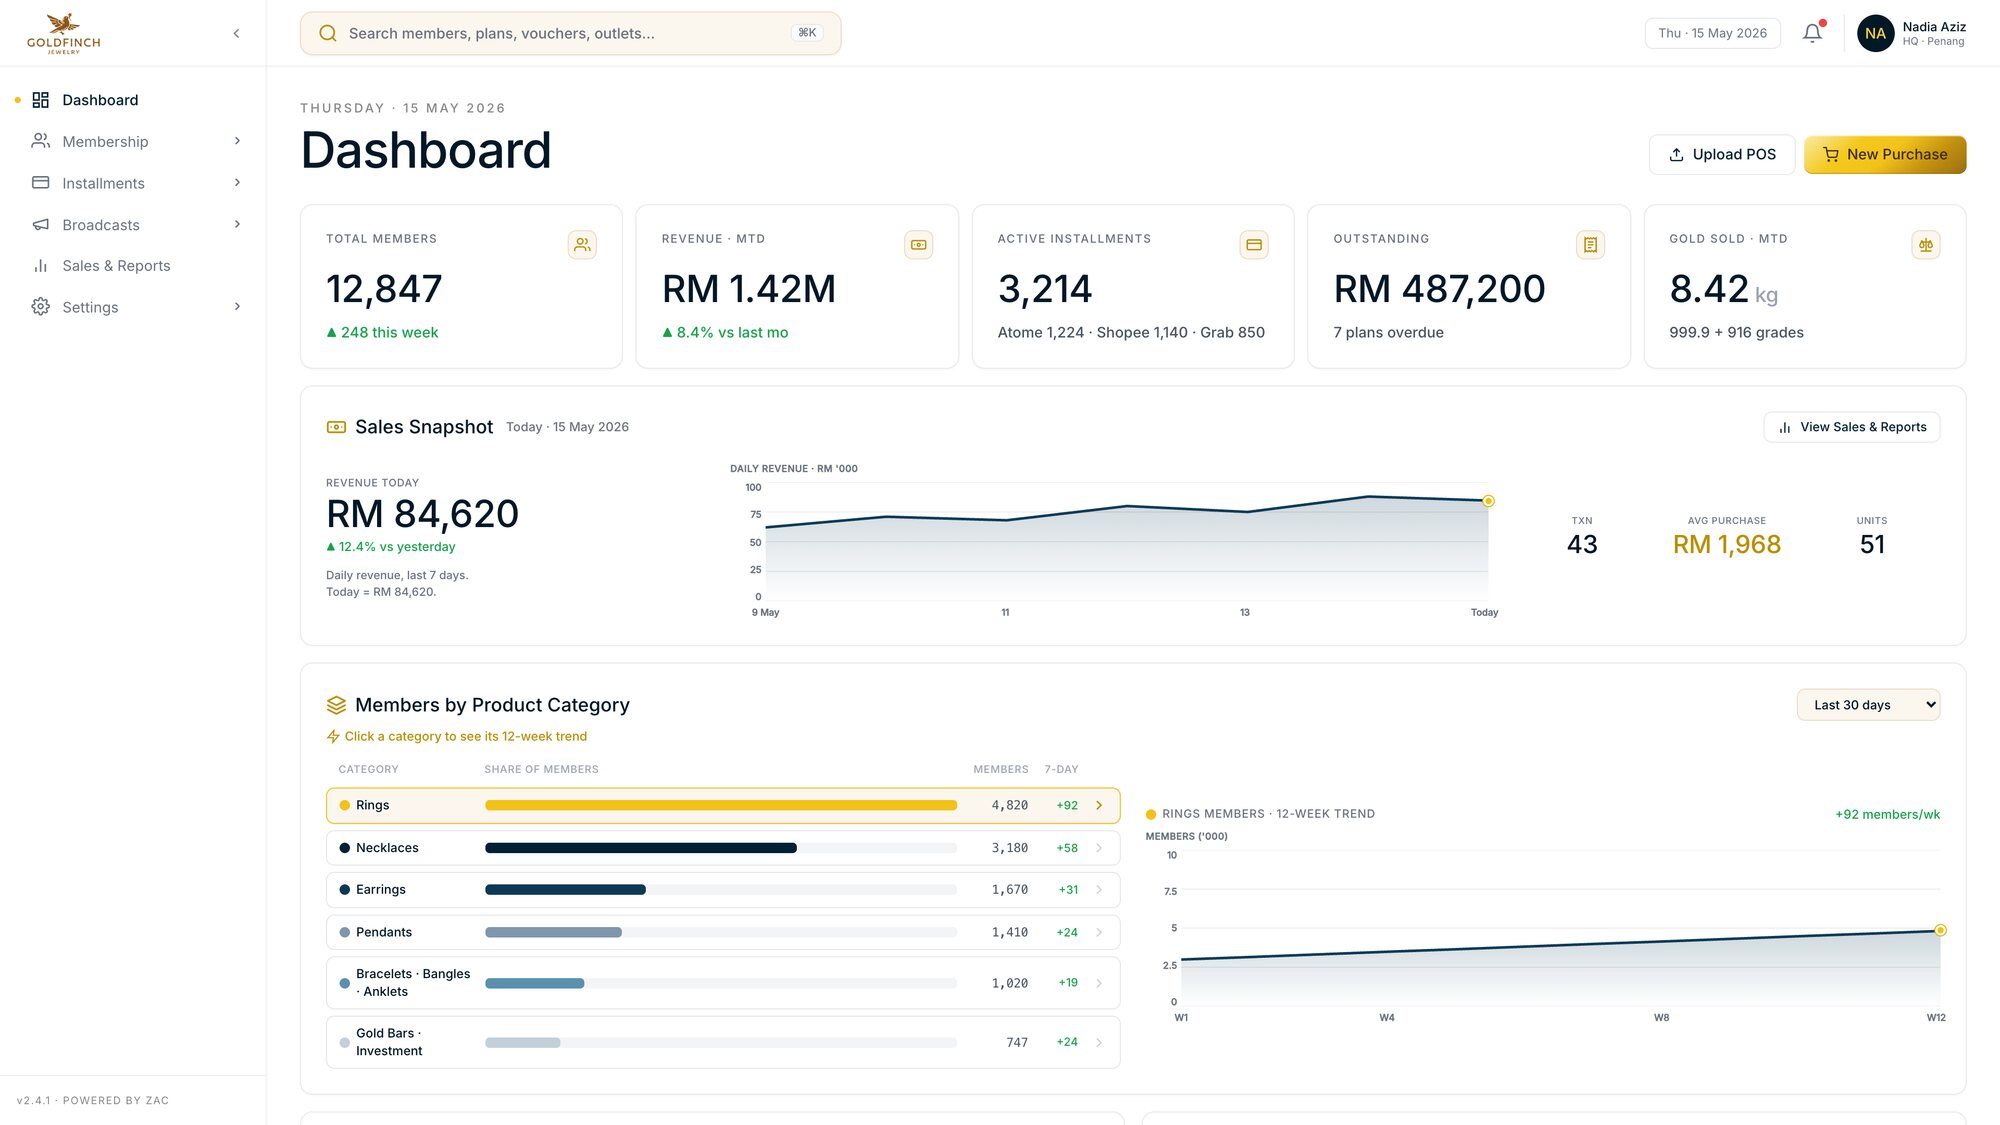2000x1125 pixels.
Task: Click the +92 members/wk label
Action: click(x=1887, y=814)
